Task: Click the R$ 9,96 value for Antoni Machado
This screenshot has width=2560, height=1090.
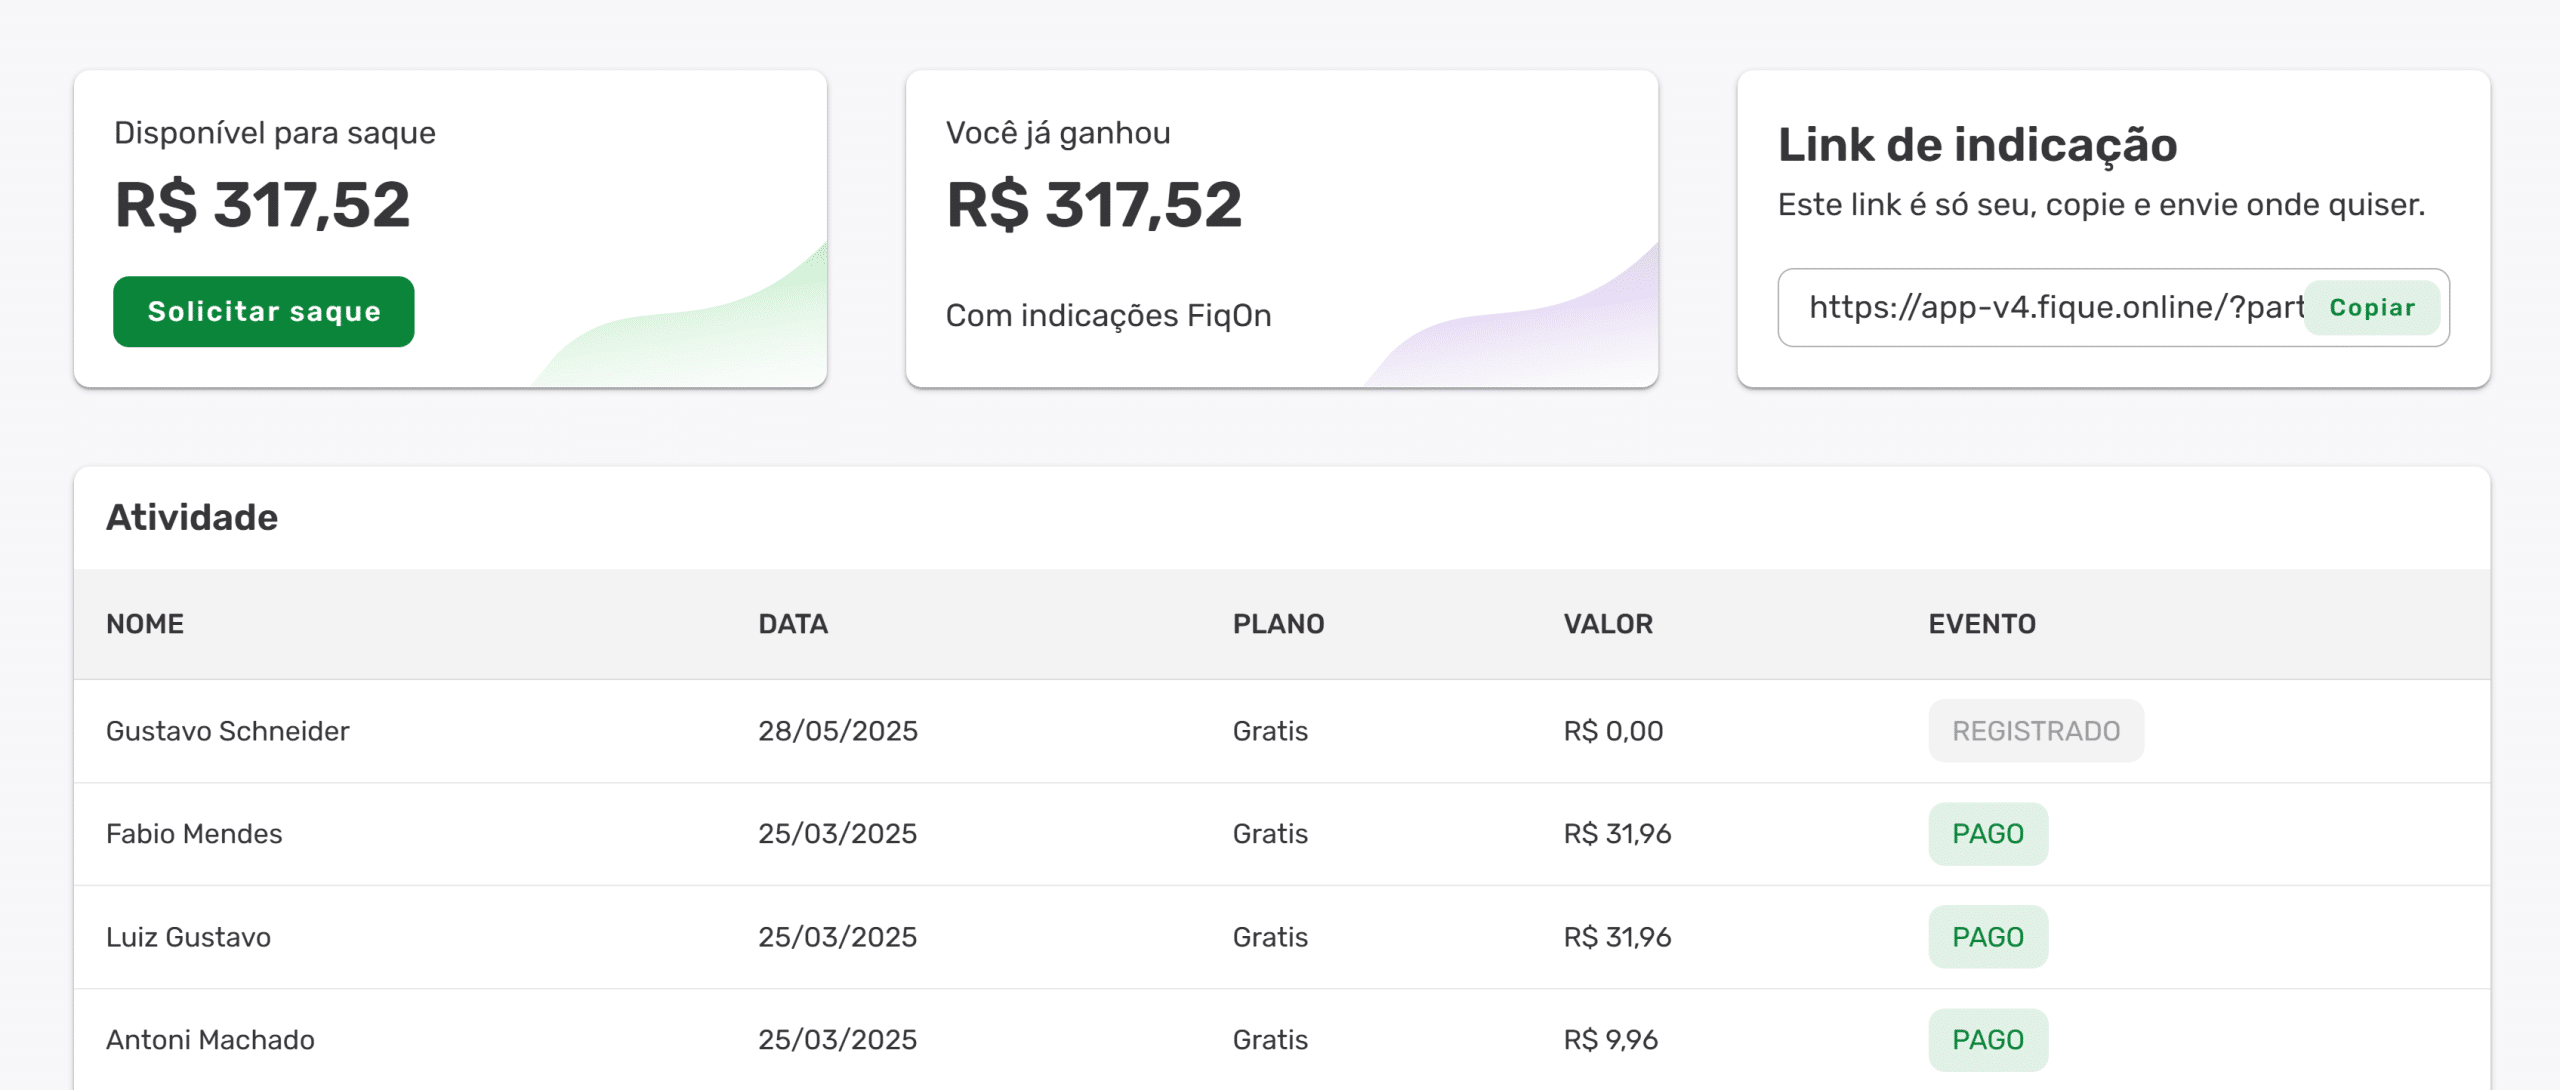Action: pyautogui.click(x=1610, y=1040)
